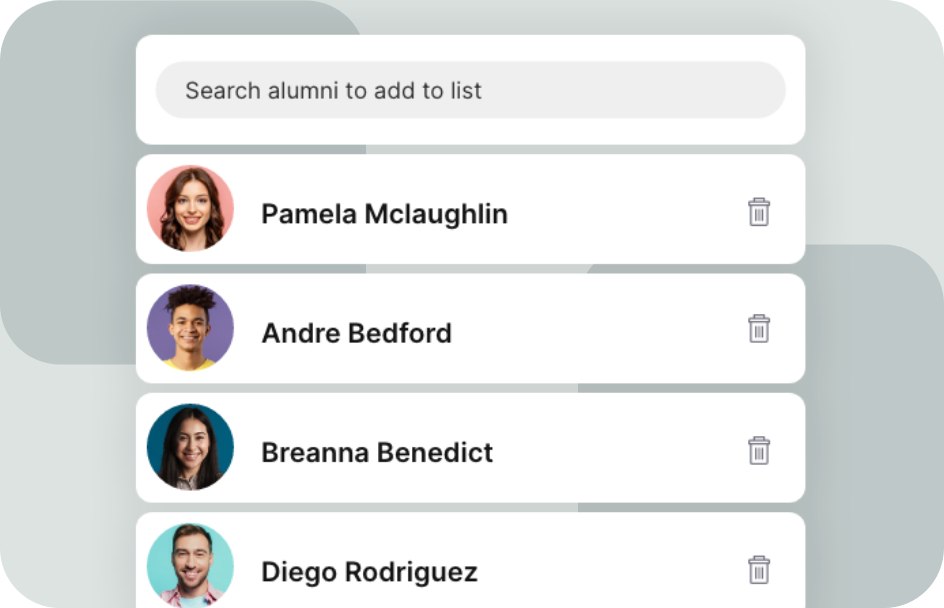
Task: Open the Andre Bedford name link
Action: pos(356,333)
